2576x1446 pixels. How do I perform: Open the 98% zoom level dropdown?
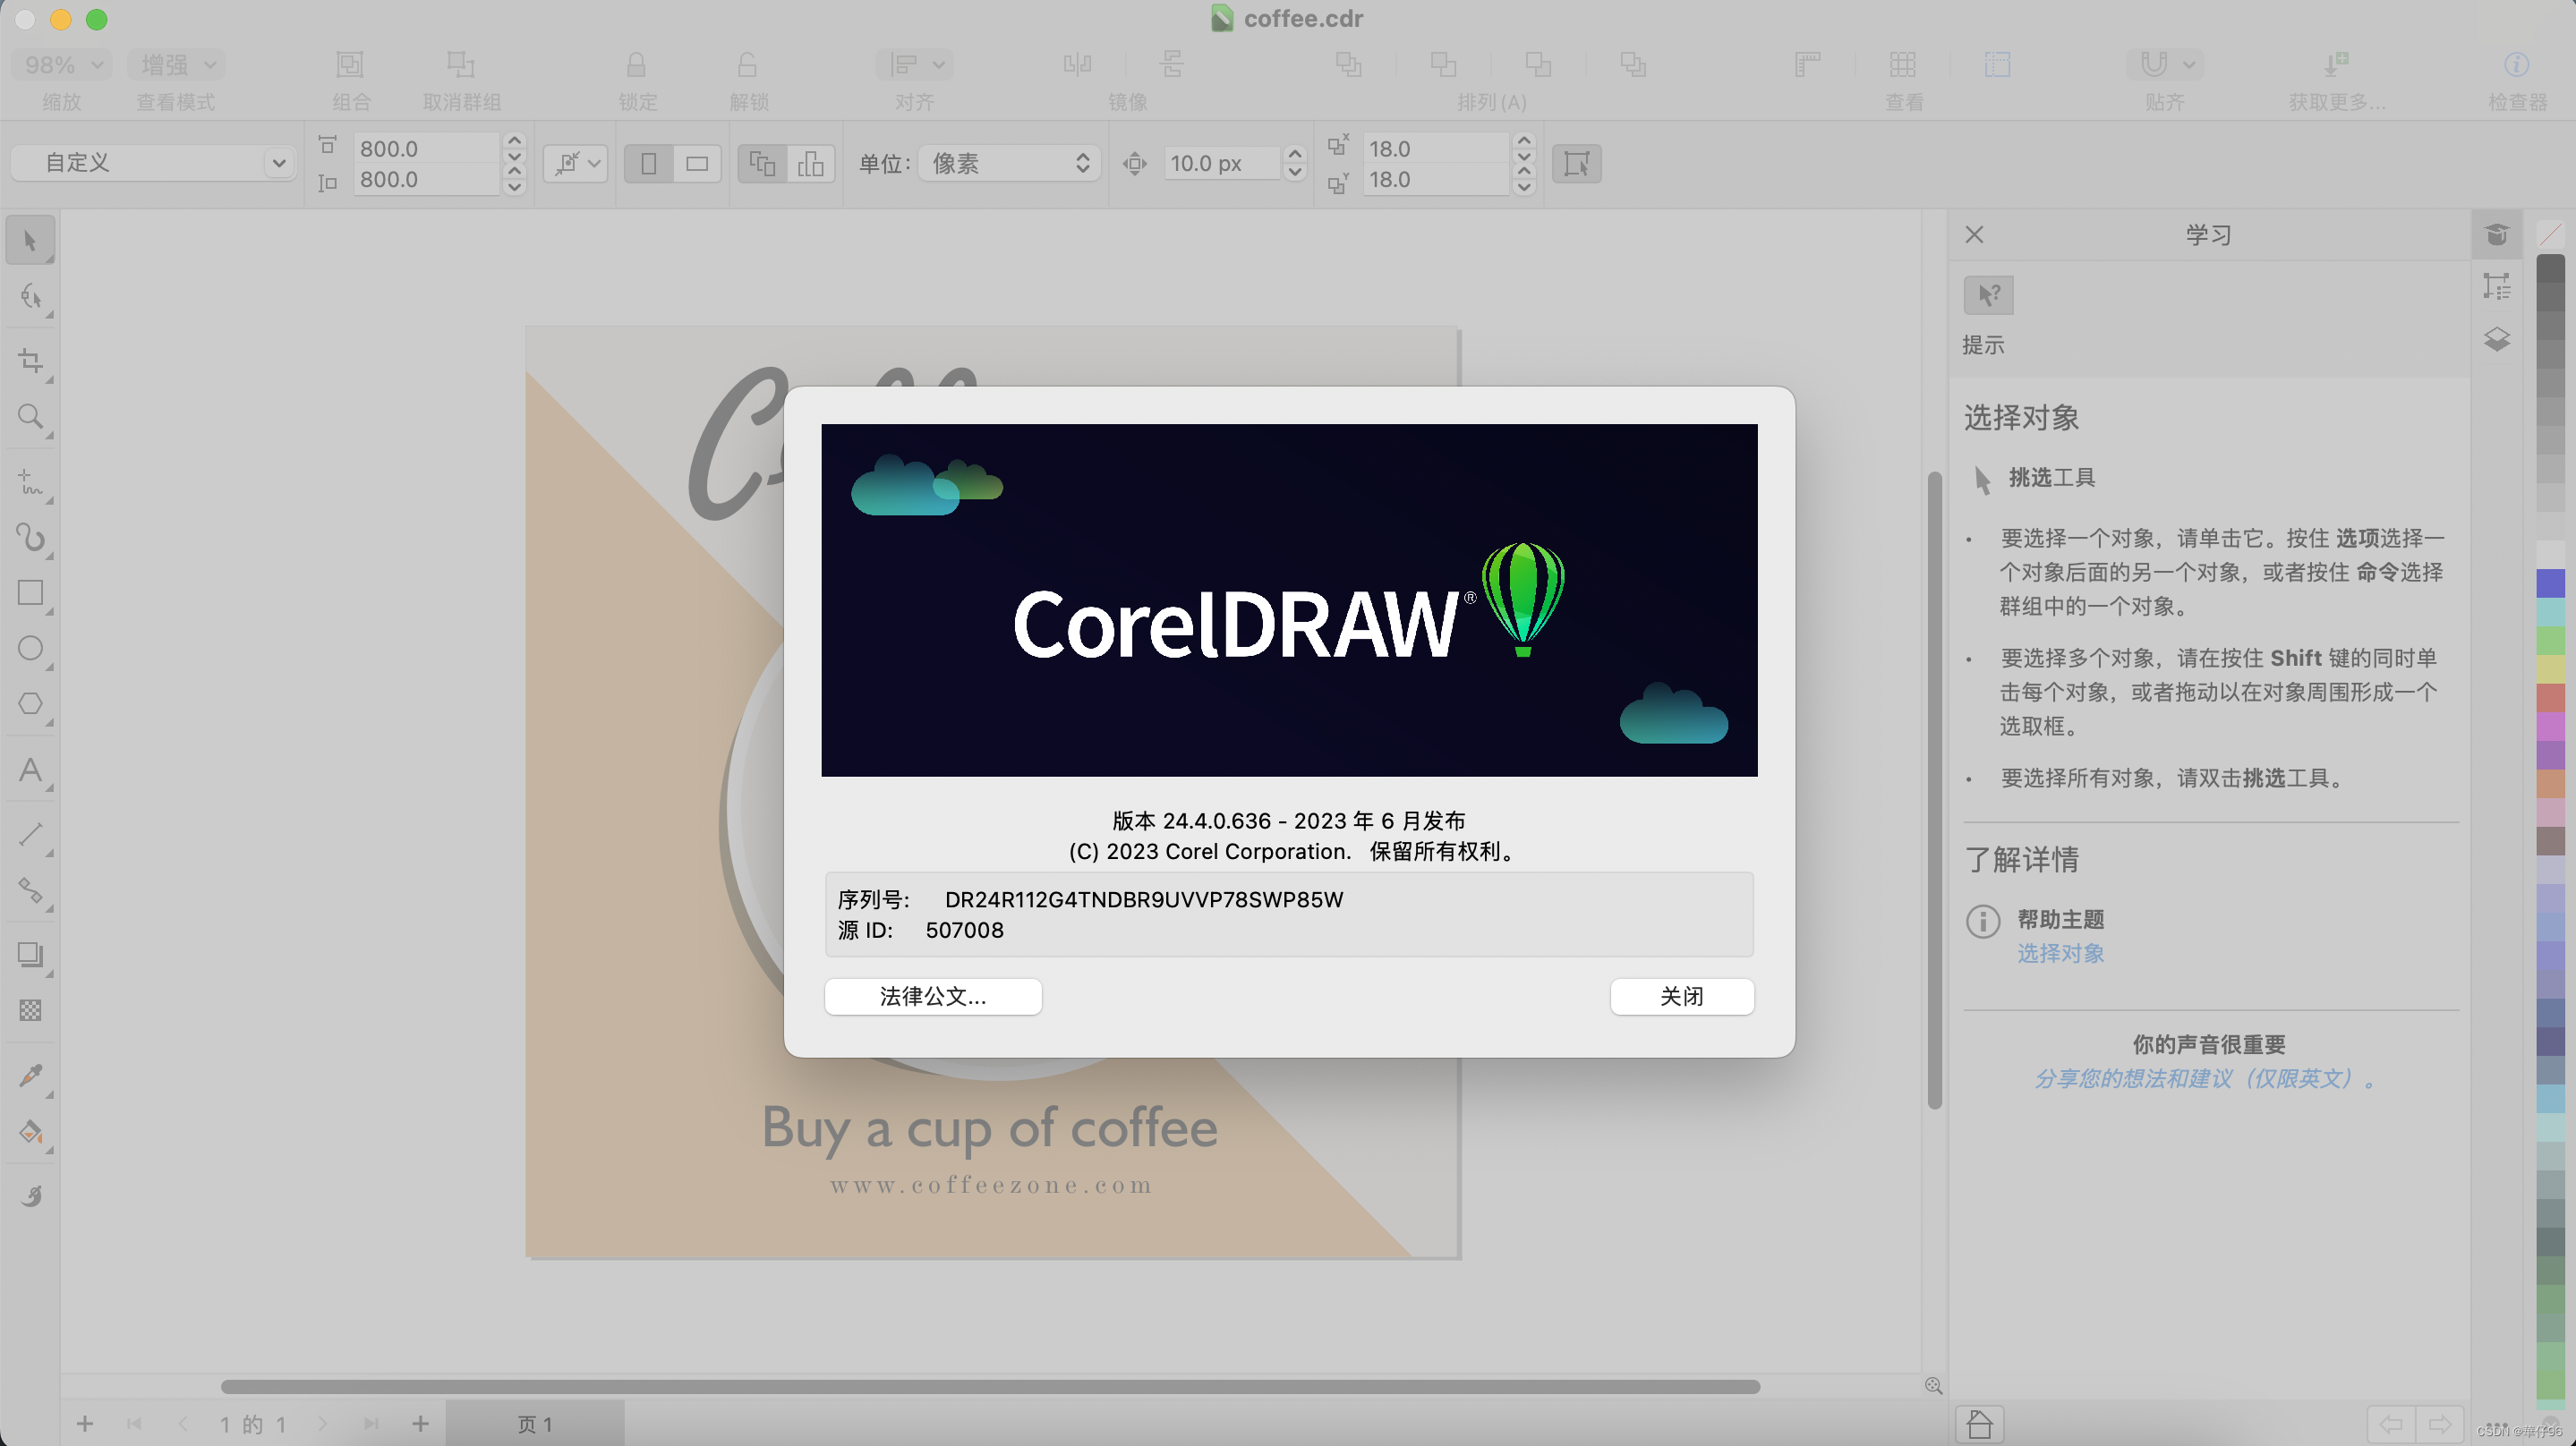[61, 65]
